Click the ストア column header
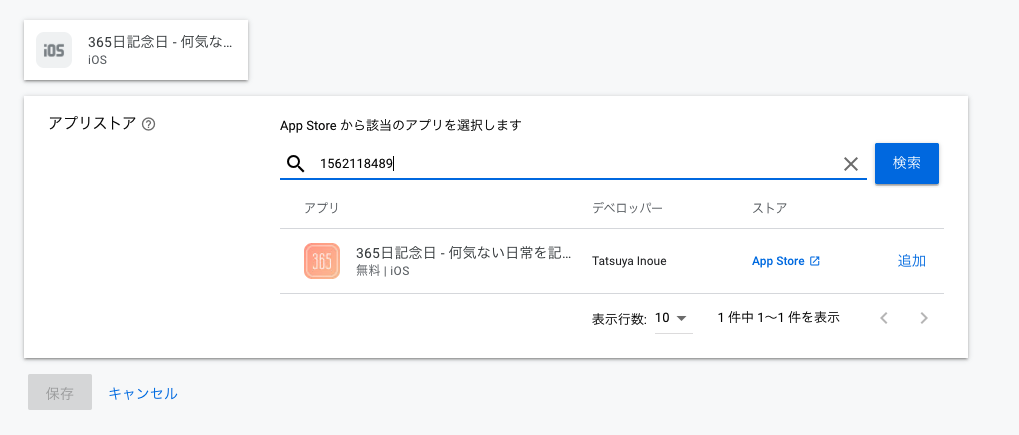 coord(769,208)
